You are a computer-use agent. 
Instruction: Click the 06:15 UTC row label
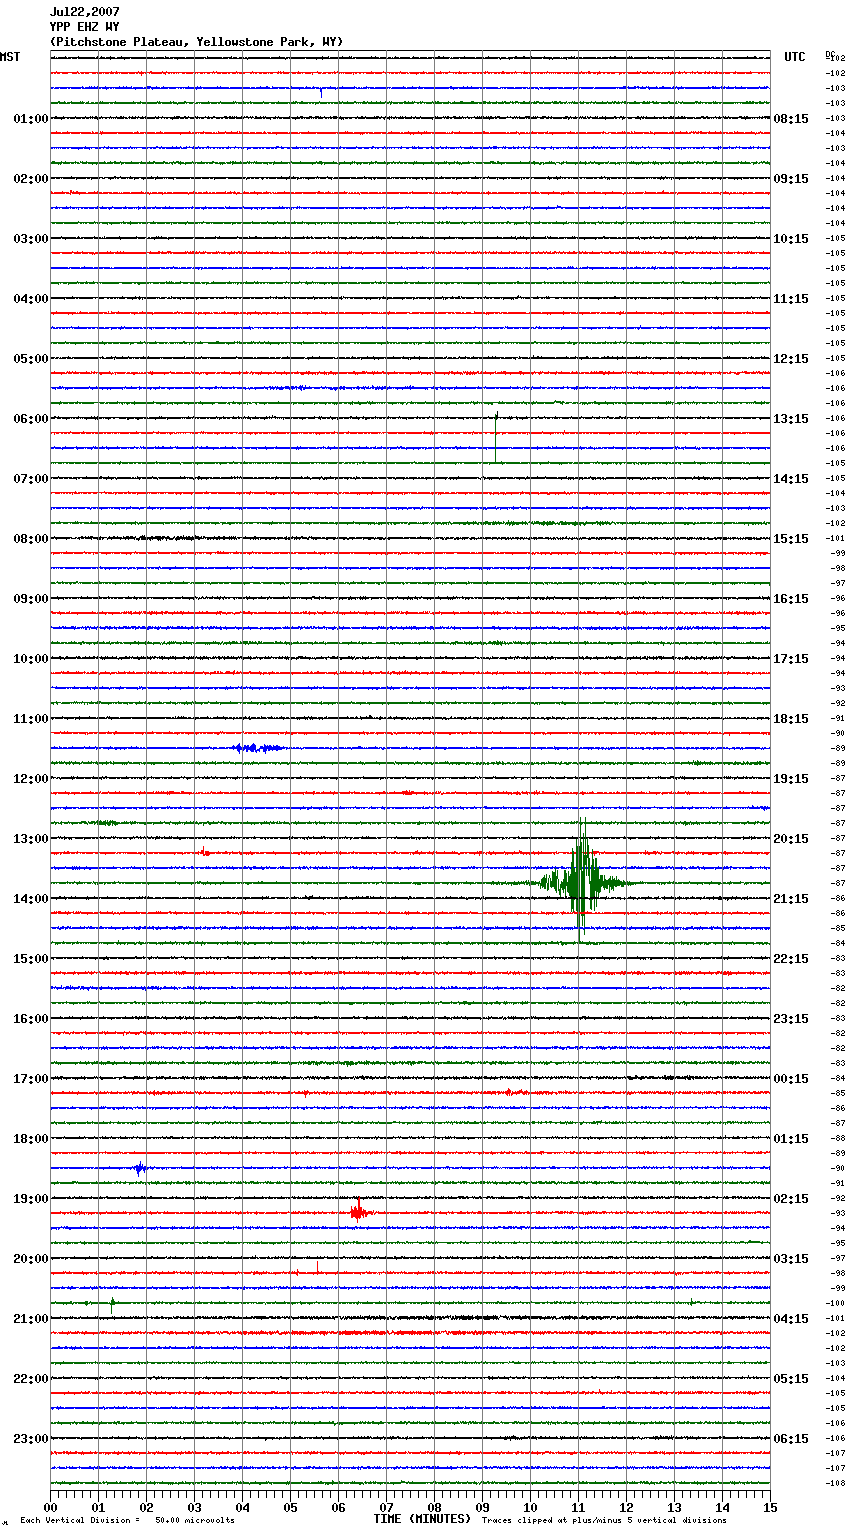(791, 1439)
